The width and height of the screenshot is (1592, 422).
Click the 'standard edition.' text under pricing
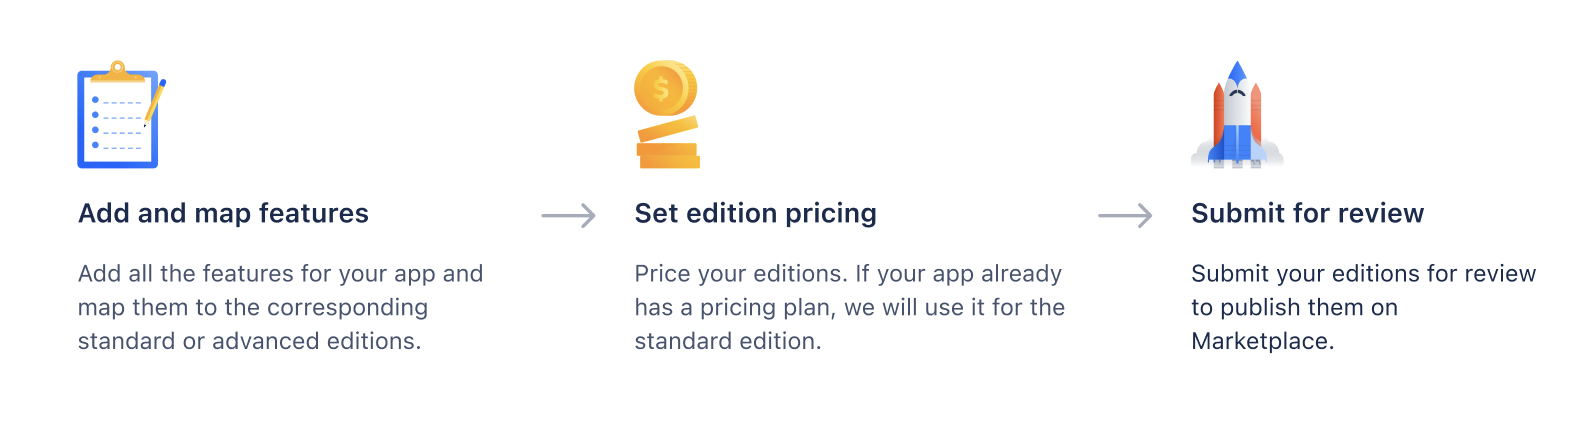(727, 341)
